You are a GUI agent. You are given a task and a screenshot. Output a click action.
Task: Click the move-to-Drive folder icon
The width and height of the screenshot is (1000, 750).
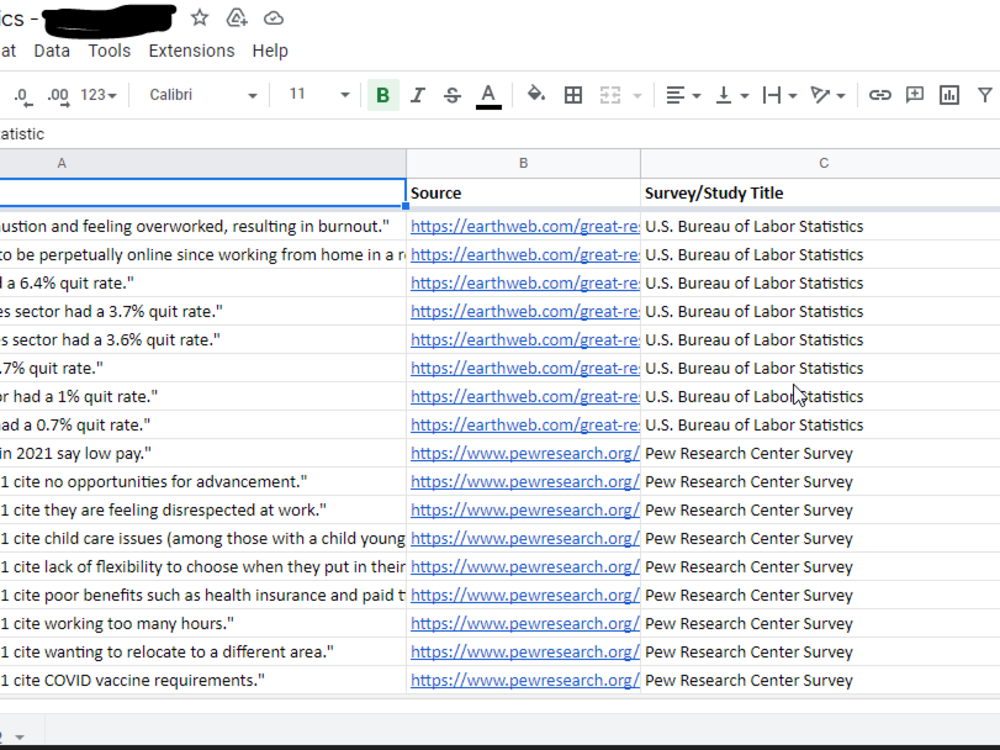click(237, 18)
